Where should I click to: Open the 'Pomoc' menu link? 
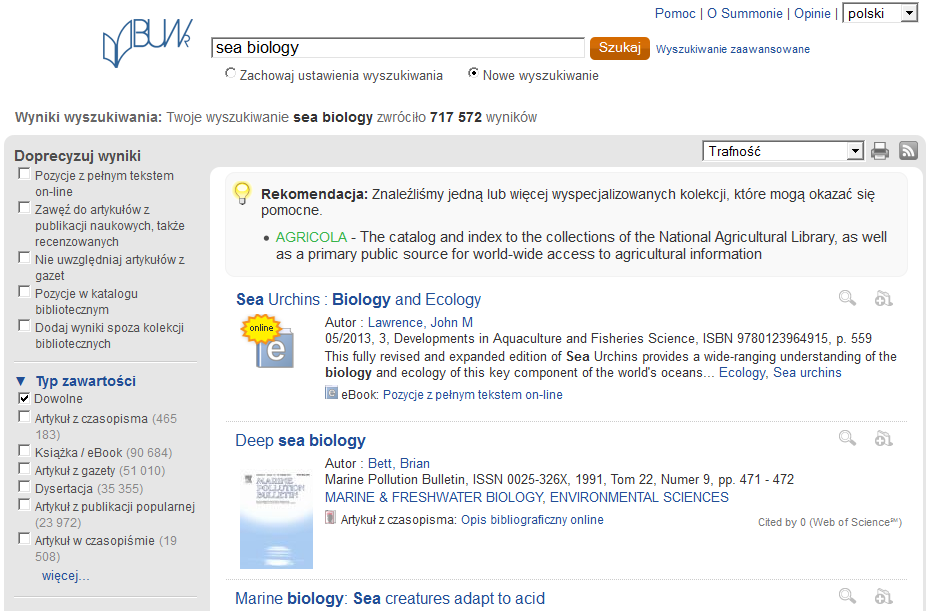(675, 13)
